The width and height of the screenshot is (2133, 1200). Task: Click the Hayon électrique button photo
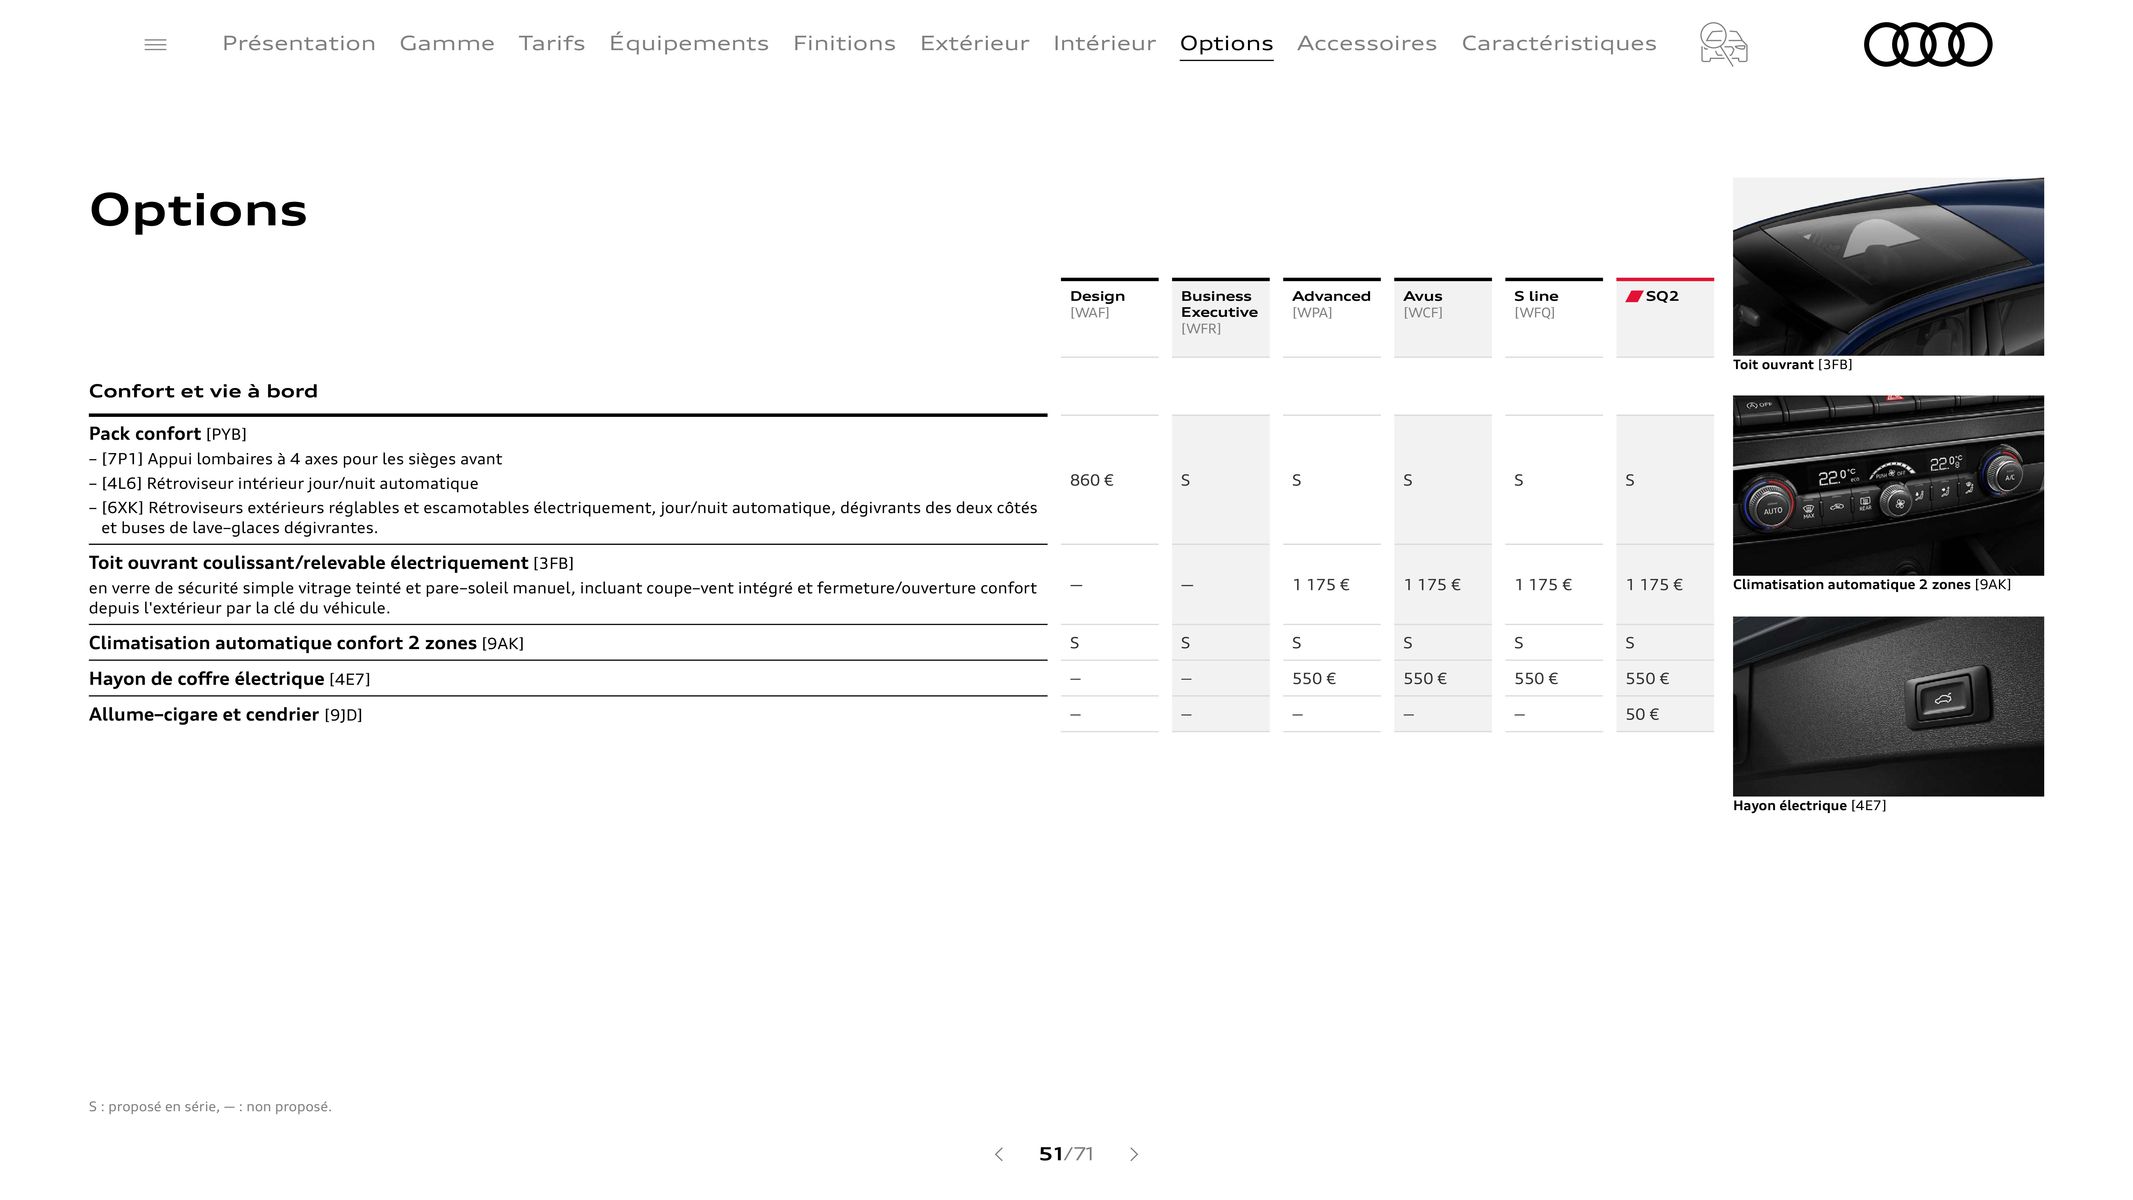[x=1888, y=706]
